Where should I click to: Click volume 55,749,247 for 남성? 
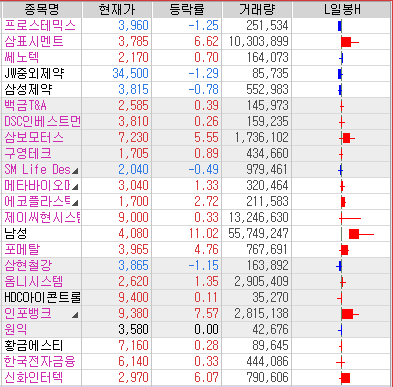click(x=258, y=234)
